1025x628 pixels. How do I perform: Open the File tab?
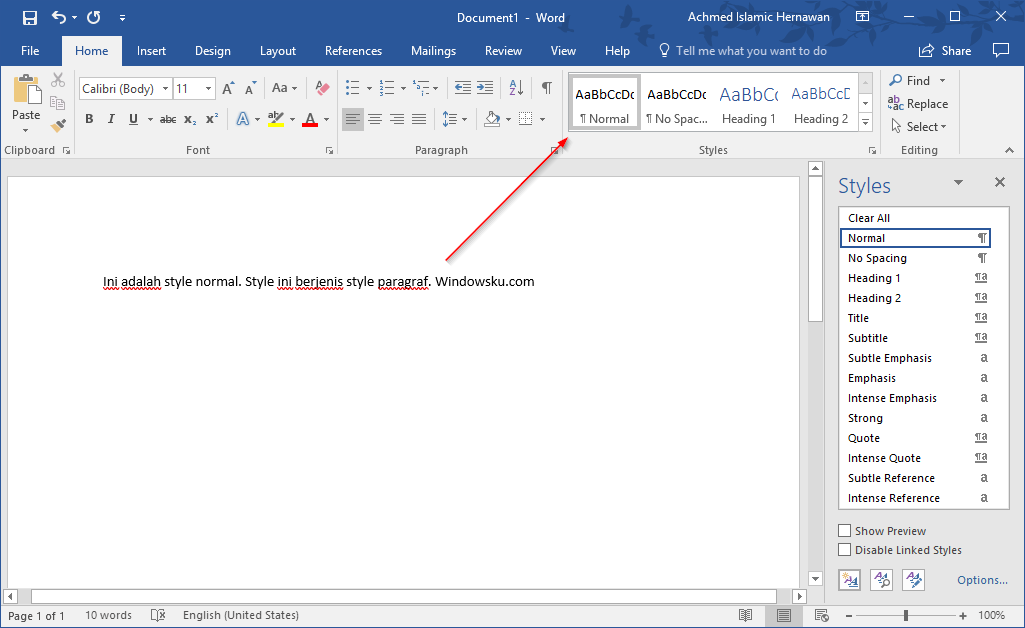[30, 51]
